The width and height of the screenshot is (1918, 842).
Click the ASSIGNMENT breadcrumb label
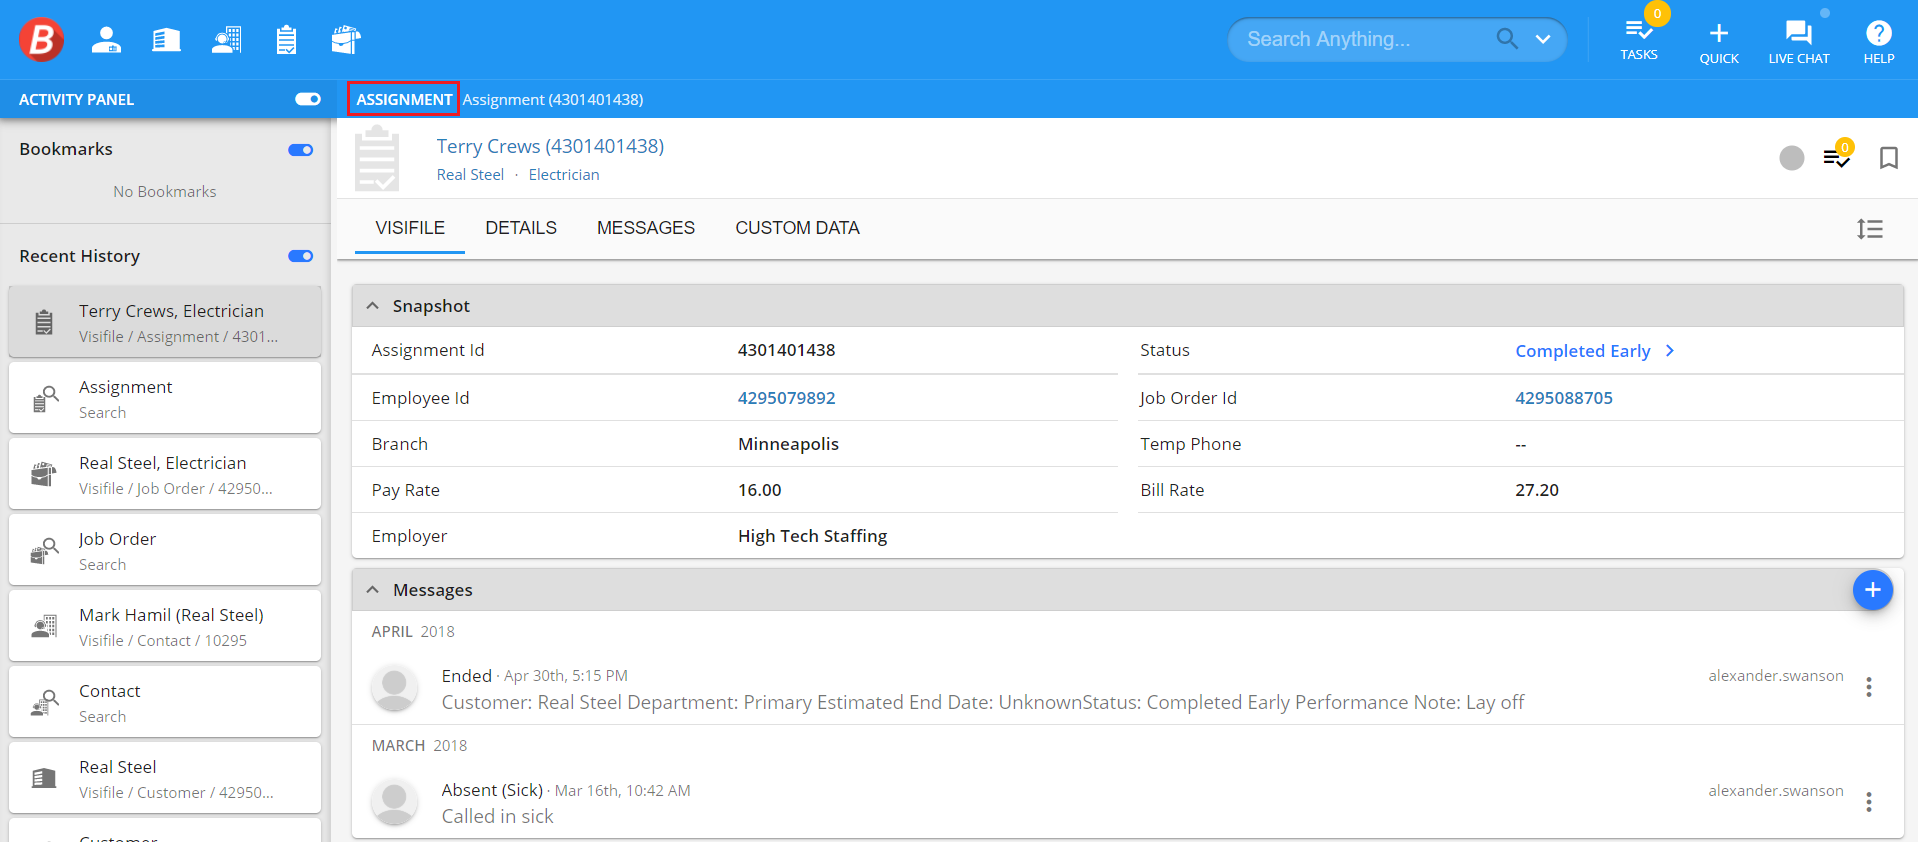404,99
